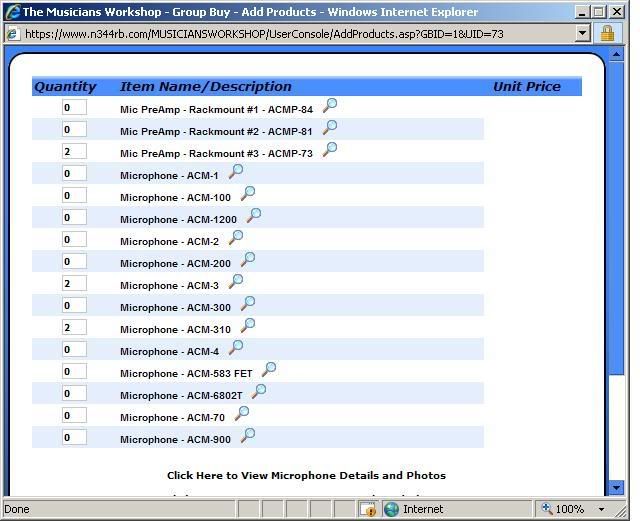This screenshot has width=640, height=521.
Task: Select Mic PreAmp Rackmount #1 ACMP-84 text
Action: [216, 110]
